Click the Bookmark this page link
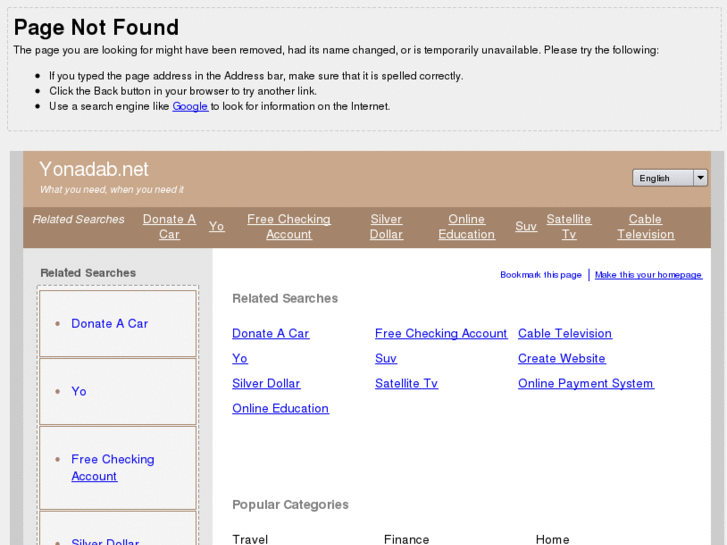Image resolution: width=727 pixels, height=545 pixels. pos(540,275)
